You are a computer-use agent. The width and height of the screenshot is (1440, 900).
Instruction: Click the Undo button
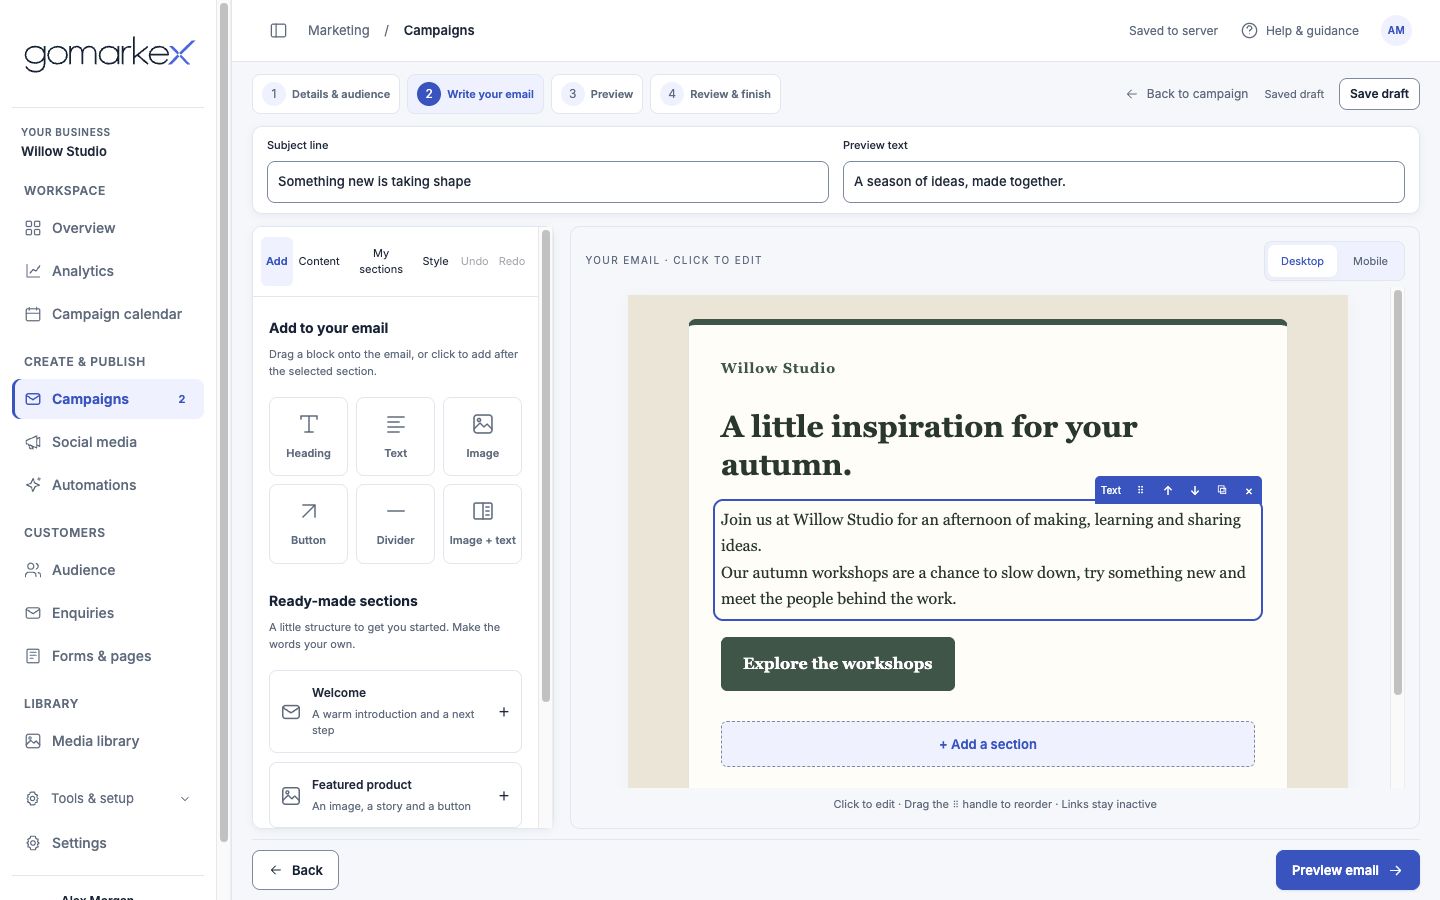[x=474, y=261]
